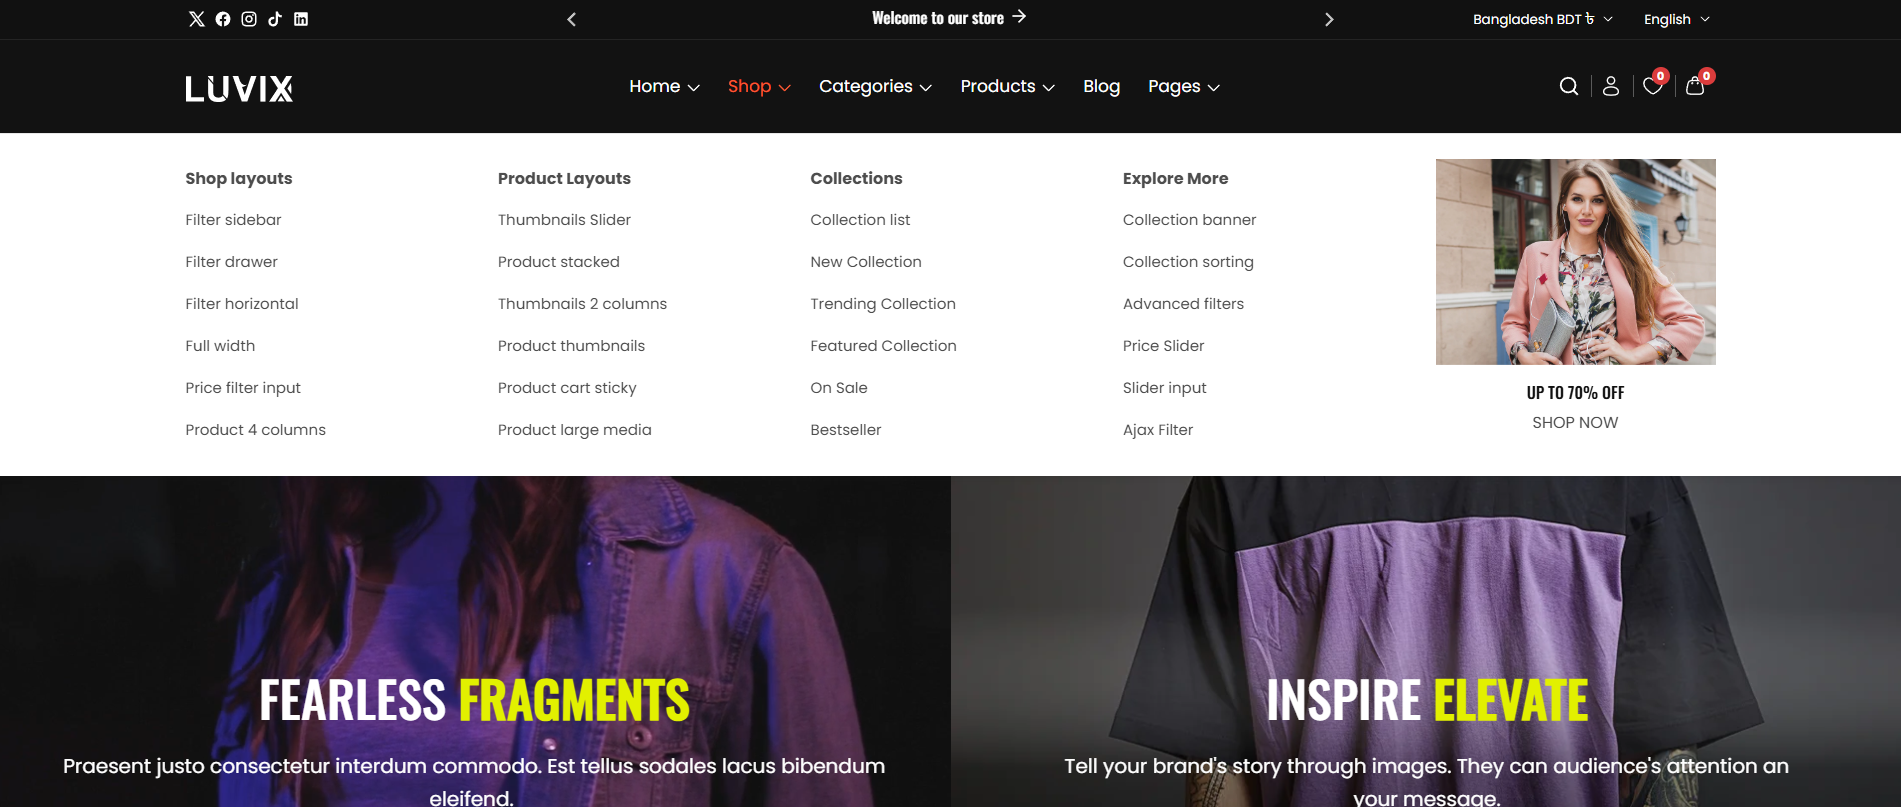This screenshot has width=1901, height=807.
Task: Expand the Bangladesh BDT currency dropdown
Action: (1542, 19)
